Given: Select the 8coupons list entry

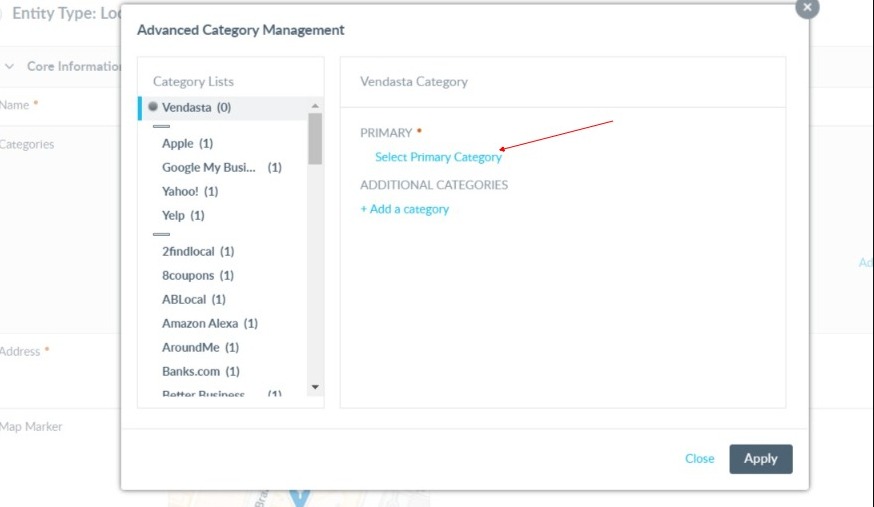Looking at the screenshot, I should click(198, 276).
